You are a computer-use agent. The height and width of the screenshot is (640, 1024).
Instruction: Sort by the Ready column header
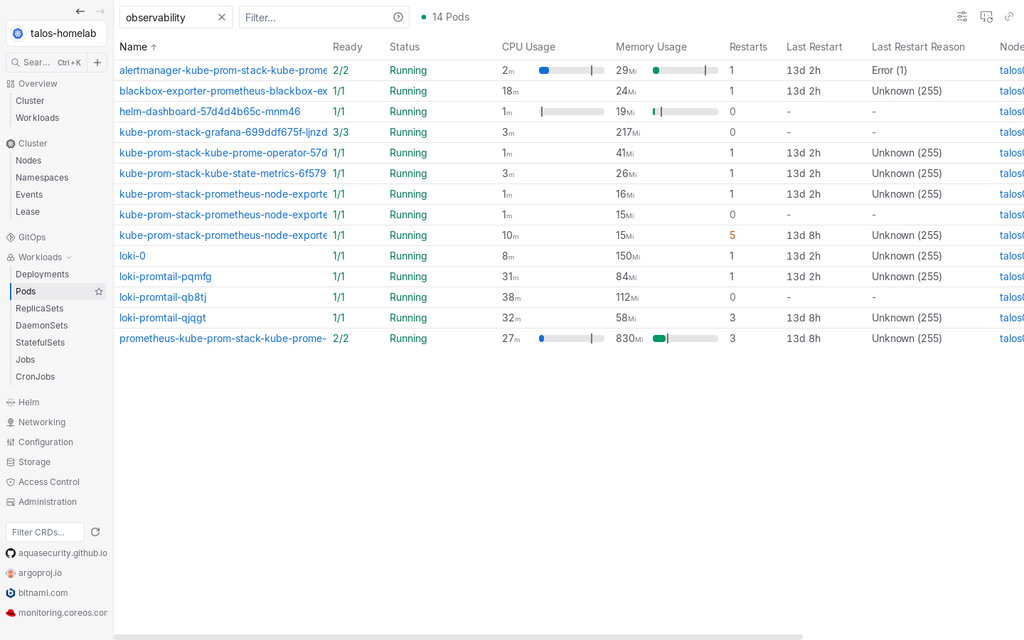click(x=347, y=47)
